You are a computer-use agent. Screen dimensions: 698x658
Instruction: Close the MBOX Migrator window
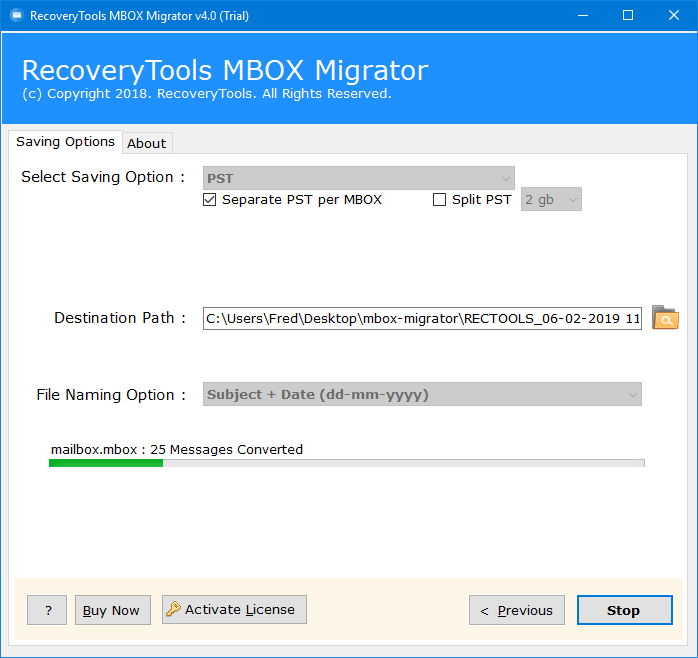coord(674,16)
